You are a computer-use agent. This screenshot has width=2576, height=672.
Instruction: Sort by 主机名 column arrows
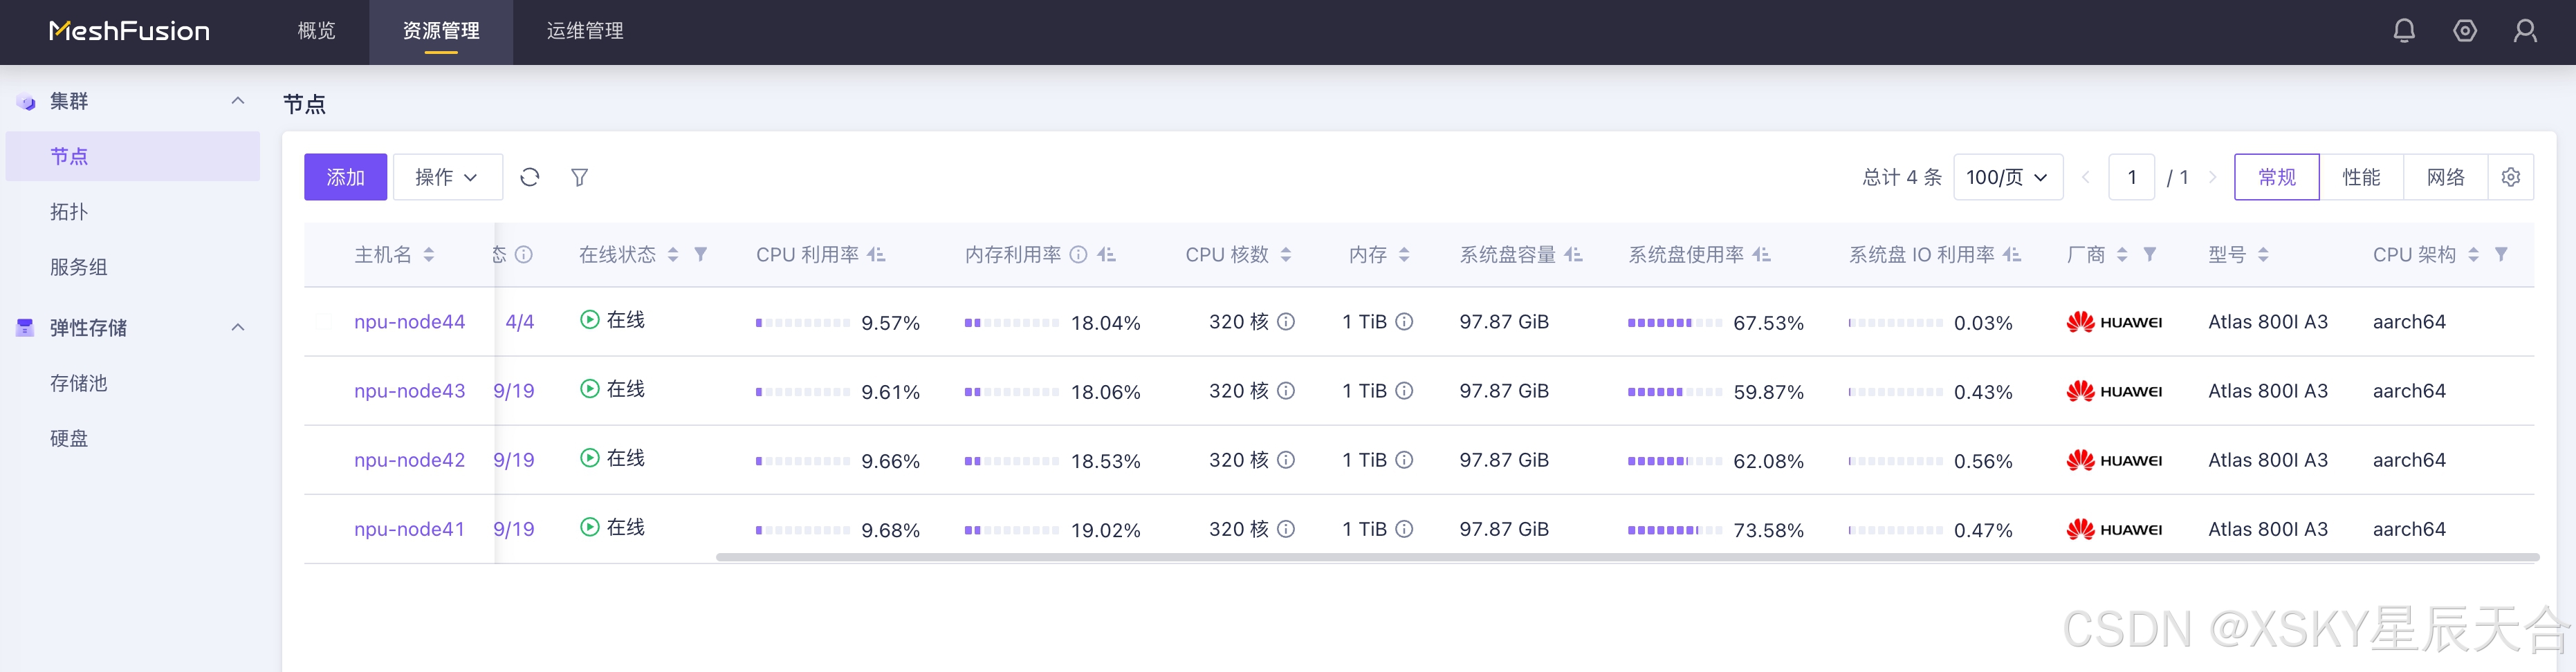429,255
